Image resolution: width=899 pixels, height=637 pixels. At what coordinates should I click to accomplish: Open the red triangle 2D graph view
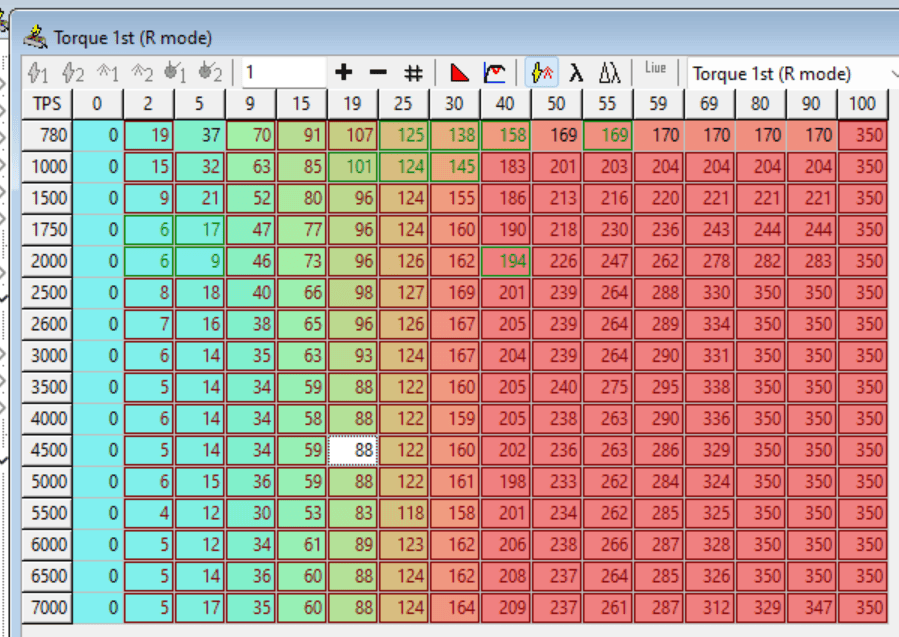[x=459, y=73]
